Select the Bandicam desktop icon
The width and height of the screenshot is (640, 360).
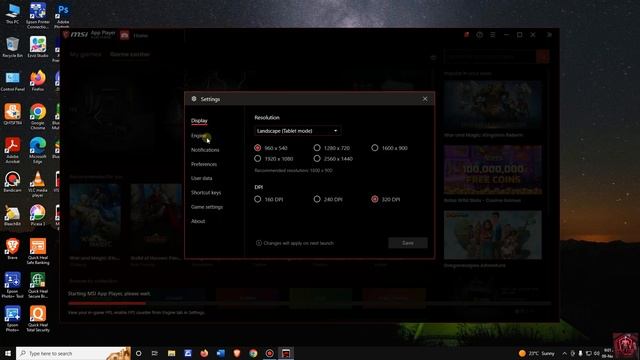pos(12,182)
